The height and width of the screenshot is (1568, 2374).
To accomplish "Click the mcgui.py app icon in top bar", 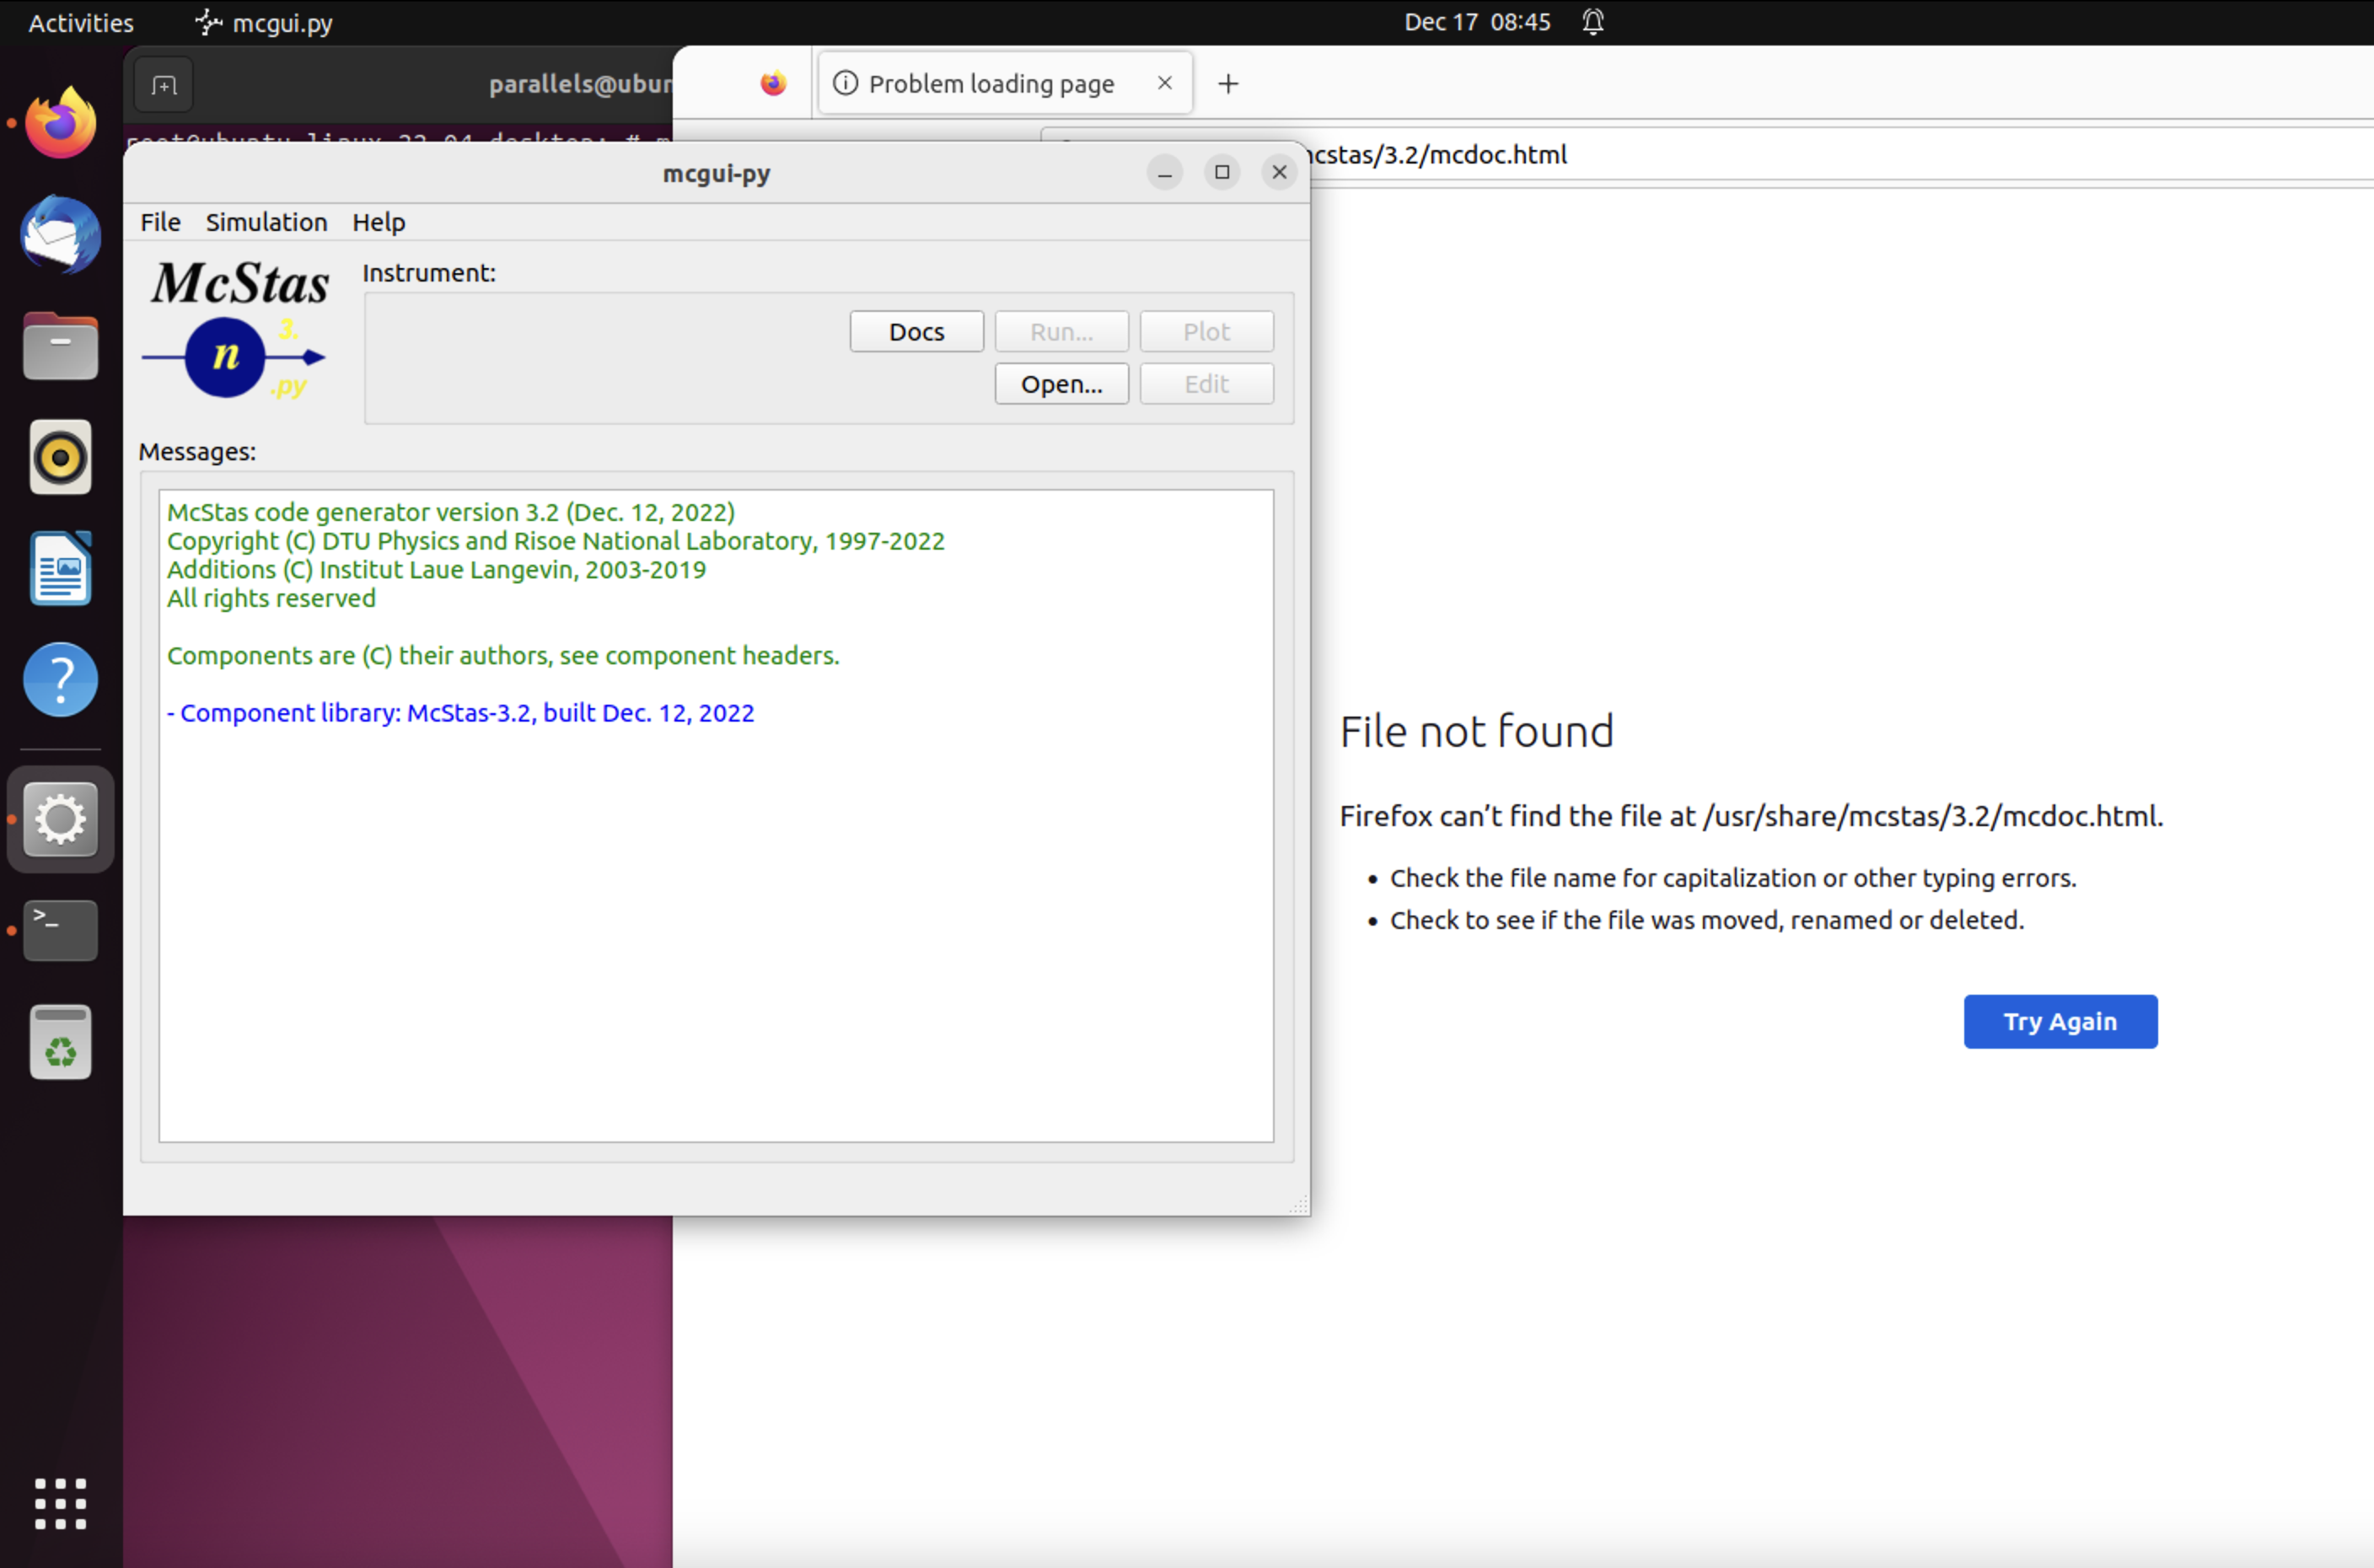I will (207, 22).
